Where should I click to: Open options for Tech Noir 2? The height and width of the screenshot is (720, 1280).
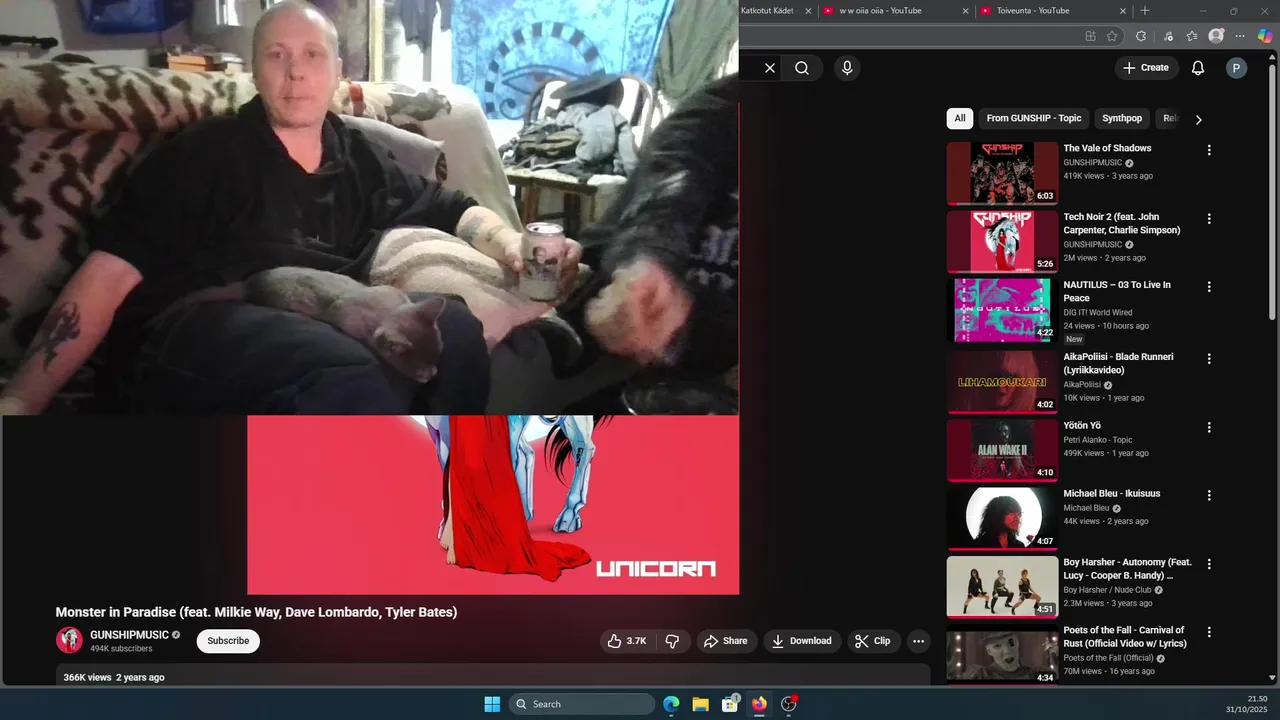click(x=1209, y=218)
